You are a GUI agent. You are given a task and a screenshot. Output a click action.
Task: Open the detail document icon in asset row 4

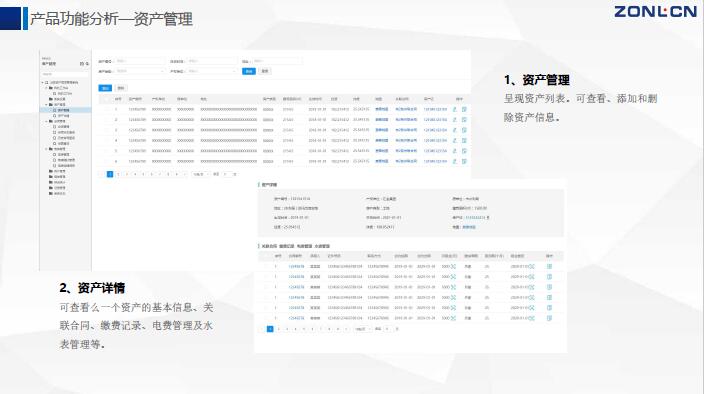(464, 140)
